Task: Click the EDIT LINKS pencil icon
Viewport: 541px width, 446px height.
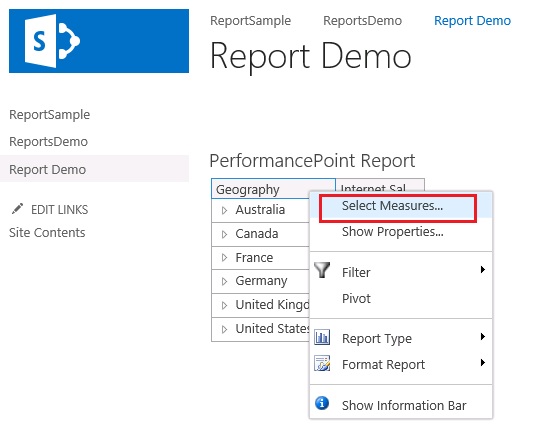Action: click(x=17, y=209)
